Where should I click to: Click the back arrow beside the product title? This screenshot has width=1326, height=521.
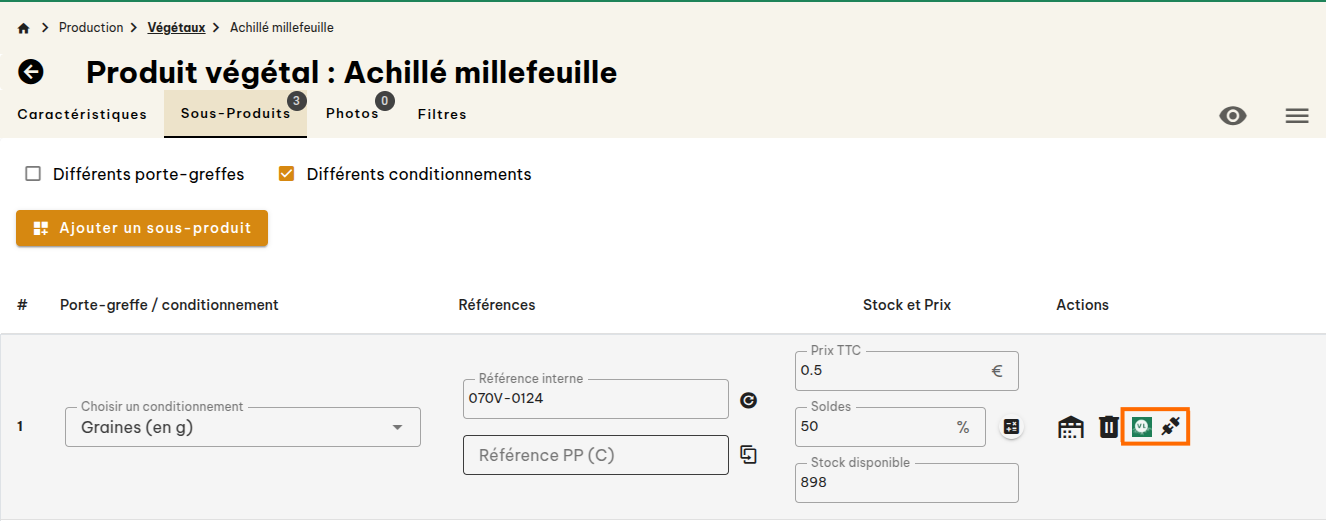[x=31, y=72]
